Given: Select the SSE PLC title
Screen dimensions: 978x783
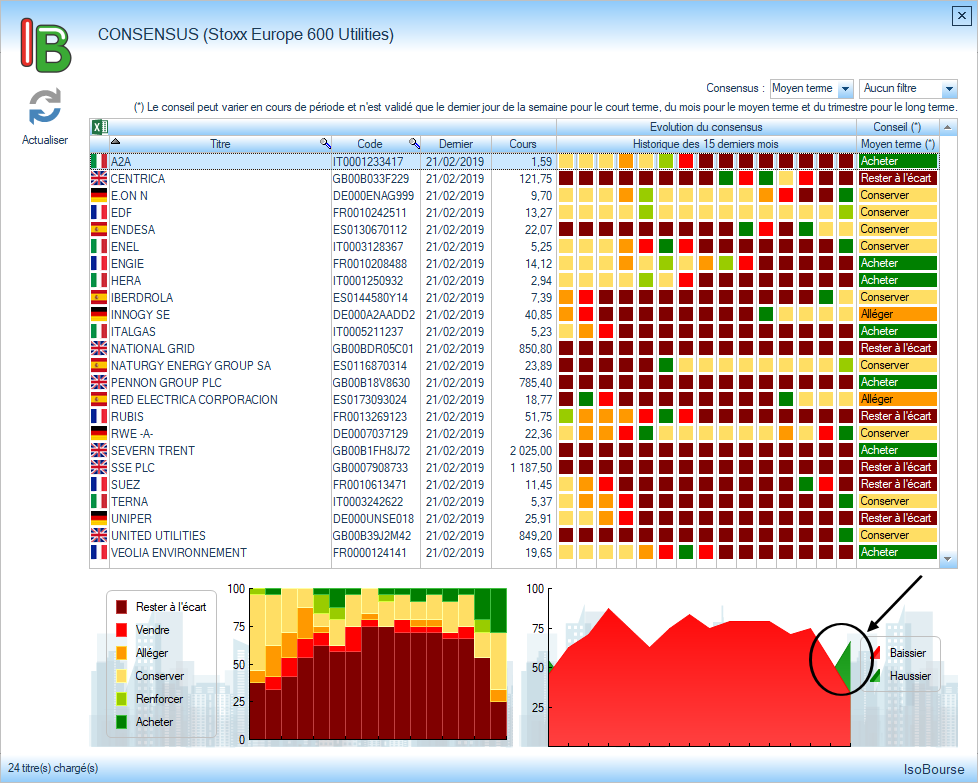Looking at the screenshot, I should (x=134, y=468).
